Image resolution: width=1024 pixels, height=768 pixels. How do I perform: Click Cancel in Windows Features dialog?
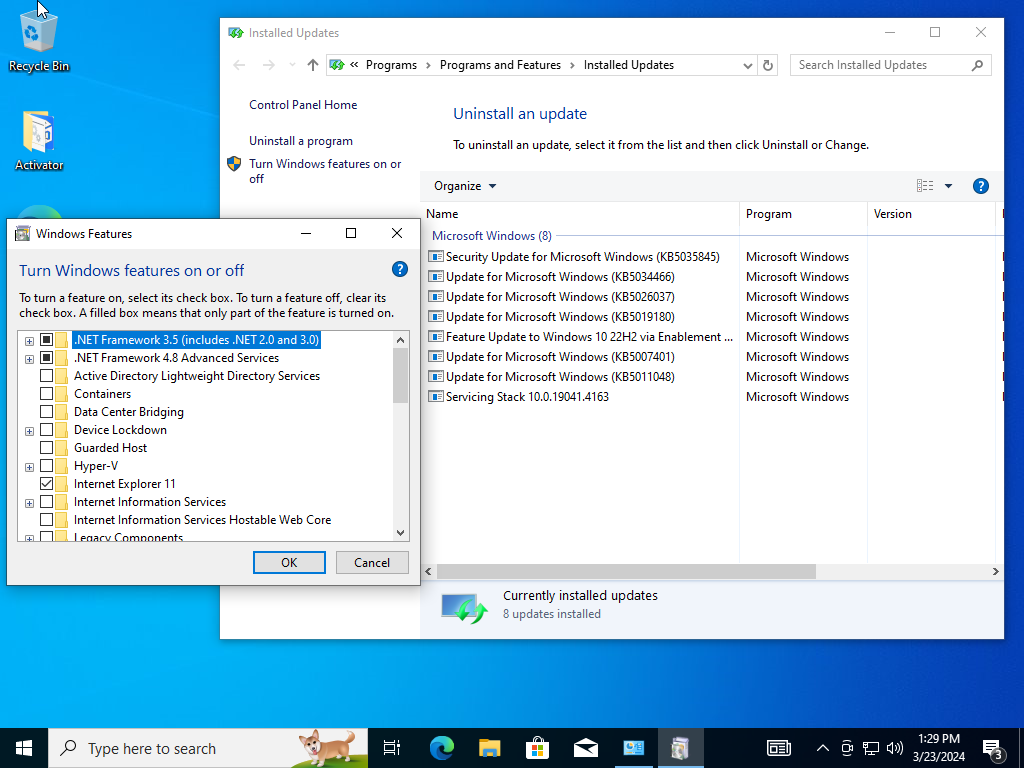[x=372, y=562]
